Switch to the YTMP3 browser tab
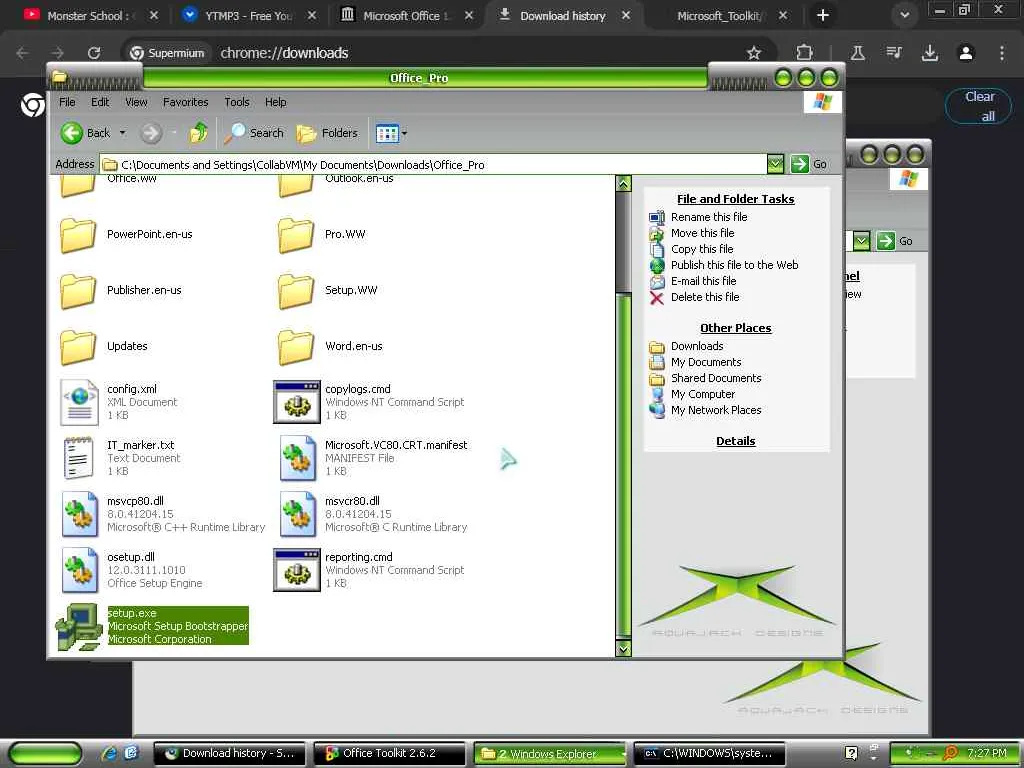 (x=247, y=16)
